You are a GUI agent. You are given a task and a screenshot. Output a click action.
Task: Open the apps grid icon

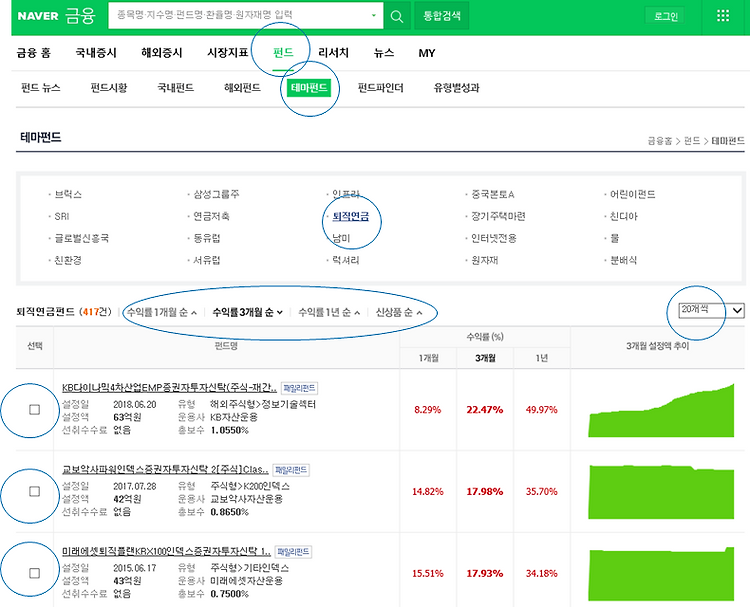[723, 16]
